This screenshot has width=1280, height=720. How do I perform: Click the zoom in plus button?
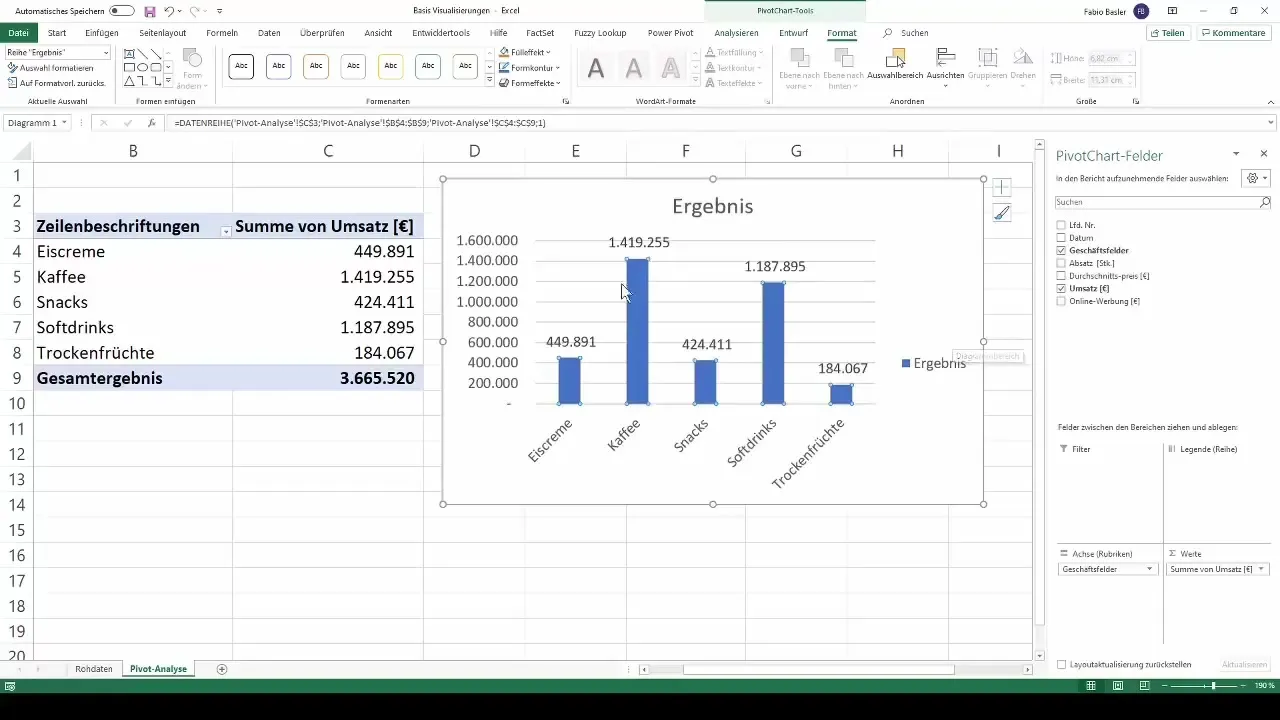click(1245, 686)
